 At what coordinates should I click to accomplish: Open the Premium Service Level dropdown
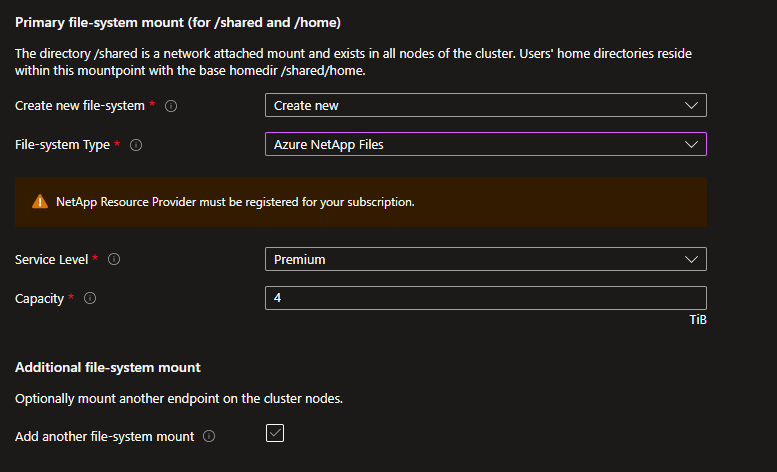coord(485,259)
